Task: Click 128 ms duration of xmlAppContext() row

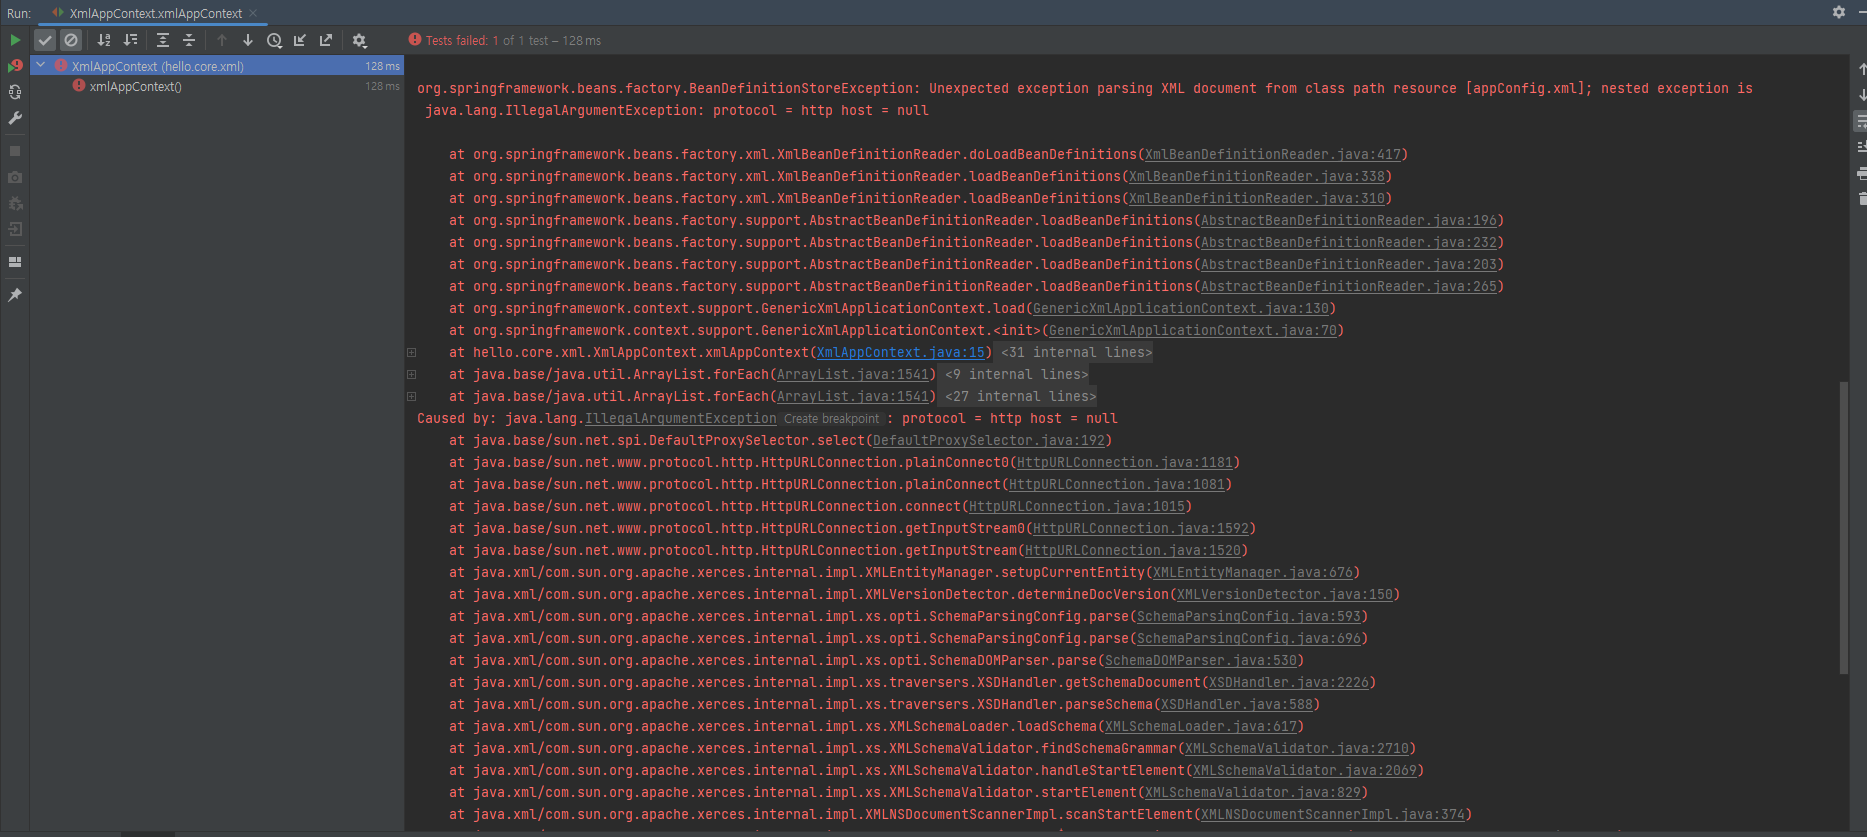Action: [382, 86]
